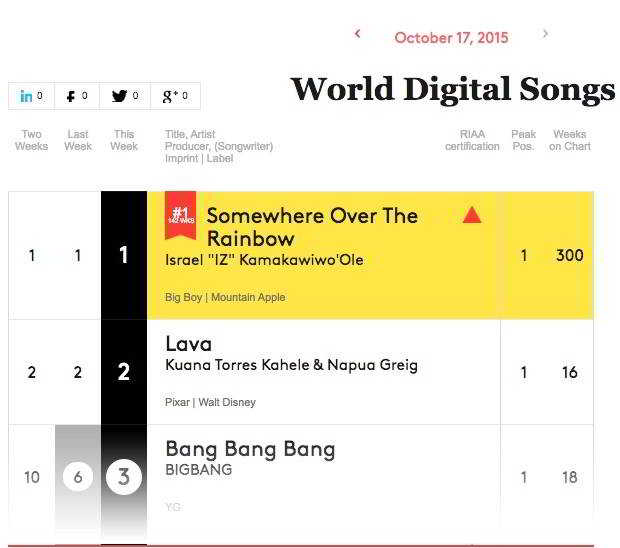Open the October 17, 2015 date picker
This screenshot has width=620, height=548.
[x=451, y=38]
